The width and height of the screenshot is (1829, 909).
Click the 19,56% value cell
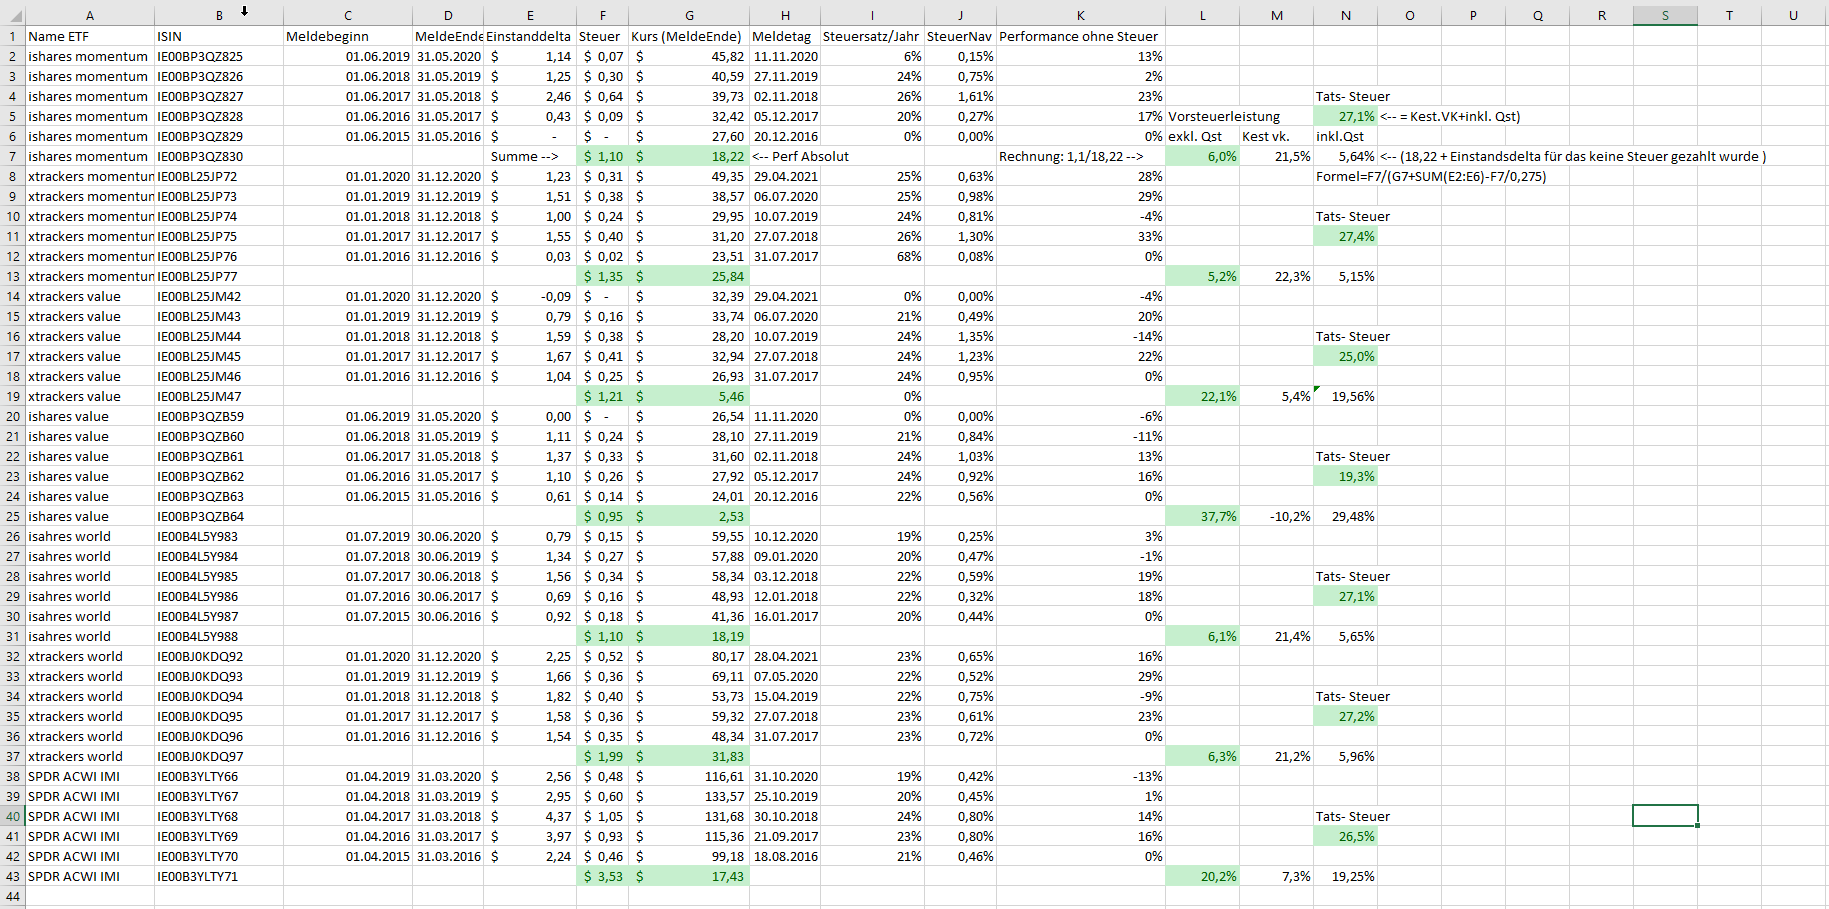pyautogui.click(x=1345, y=396)
